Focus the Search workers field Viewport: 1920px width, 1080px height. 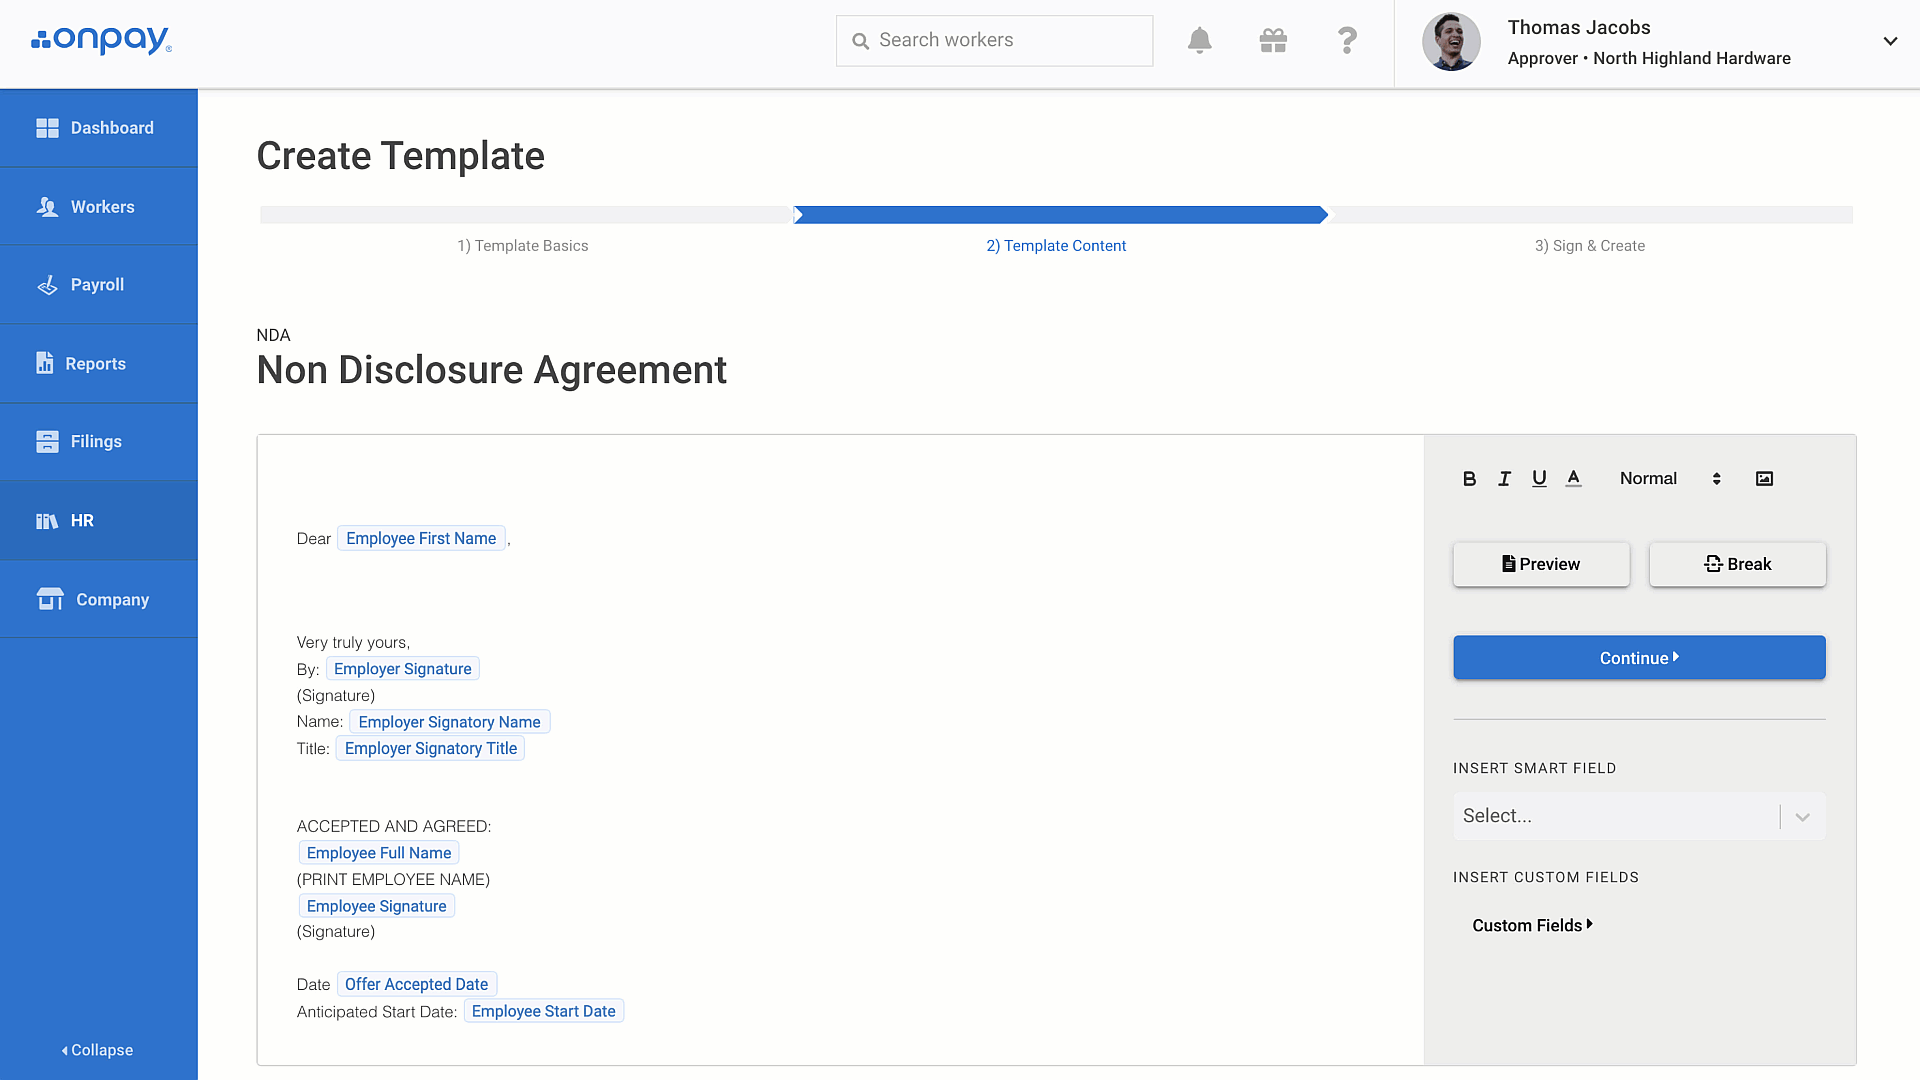coord(994,40)
